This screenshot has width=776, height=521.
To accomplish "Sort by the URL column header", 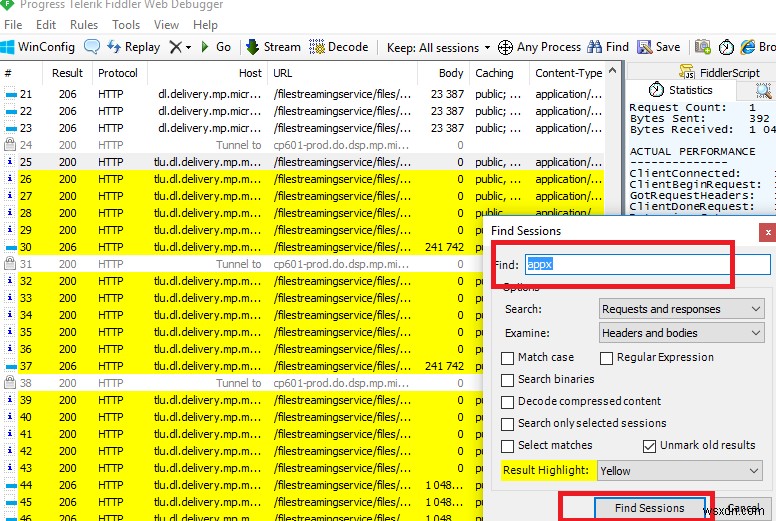I will 342,73.
